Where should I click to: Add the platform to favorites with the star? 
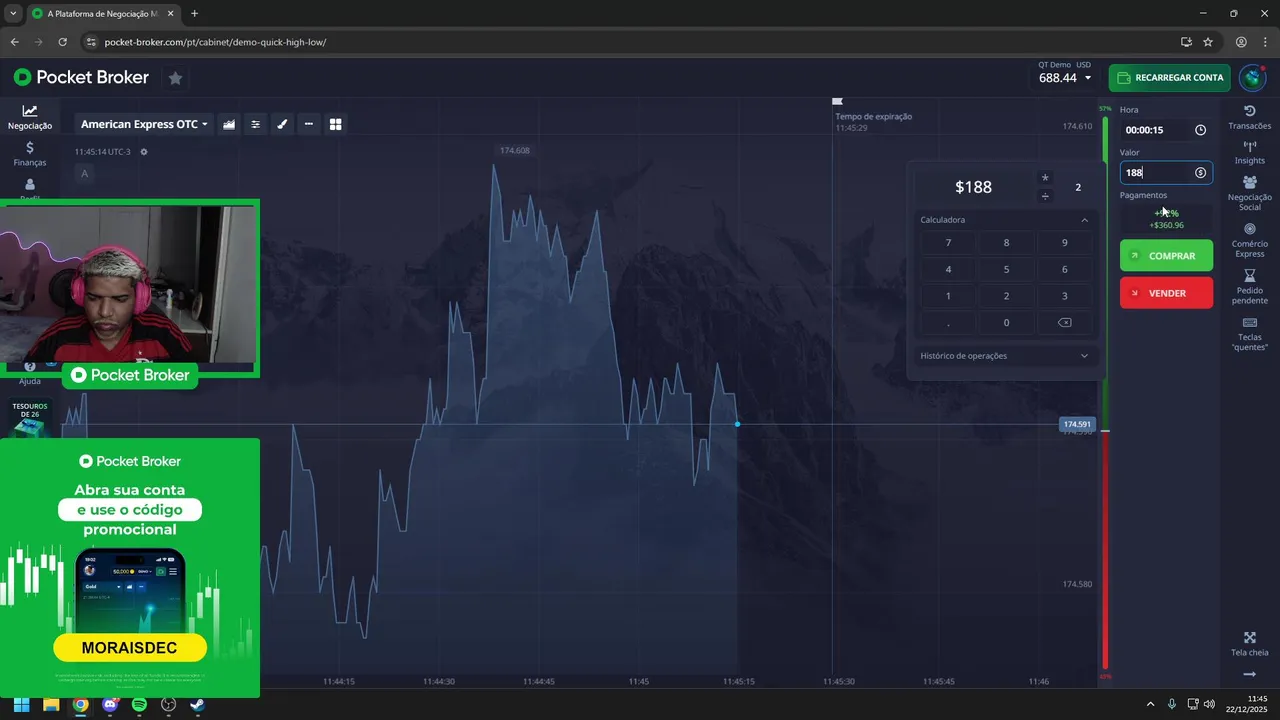[x=175, y=78]
